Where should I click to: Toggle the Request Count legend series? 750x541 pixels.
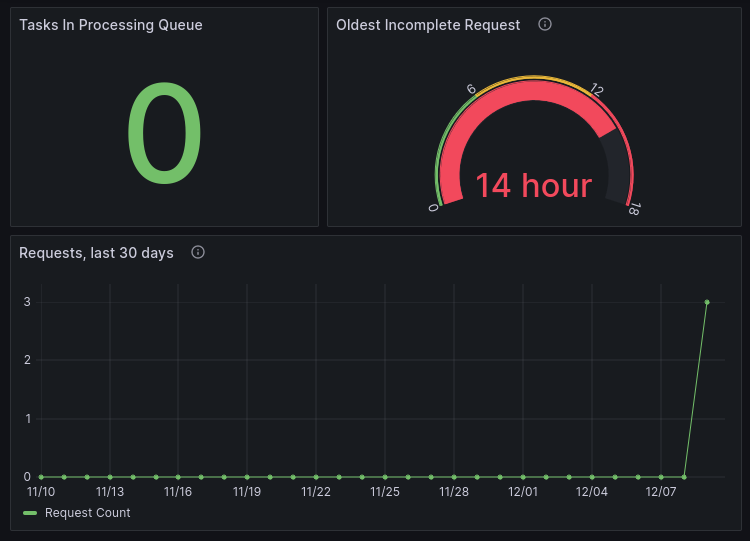pyautogui.click(x=88, y=513)
